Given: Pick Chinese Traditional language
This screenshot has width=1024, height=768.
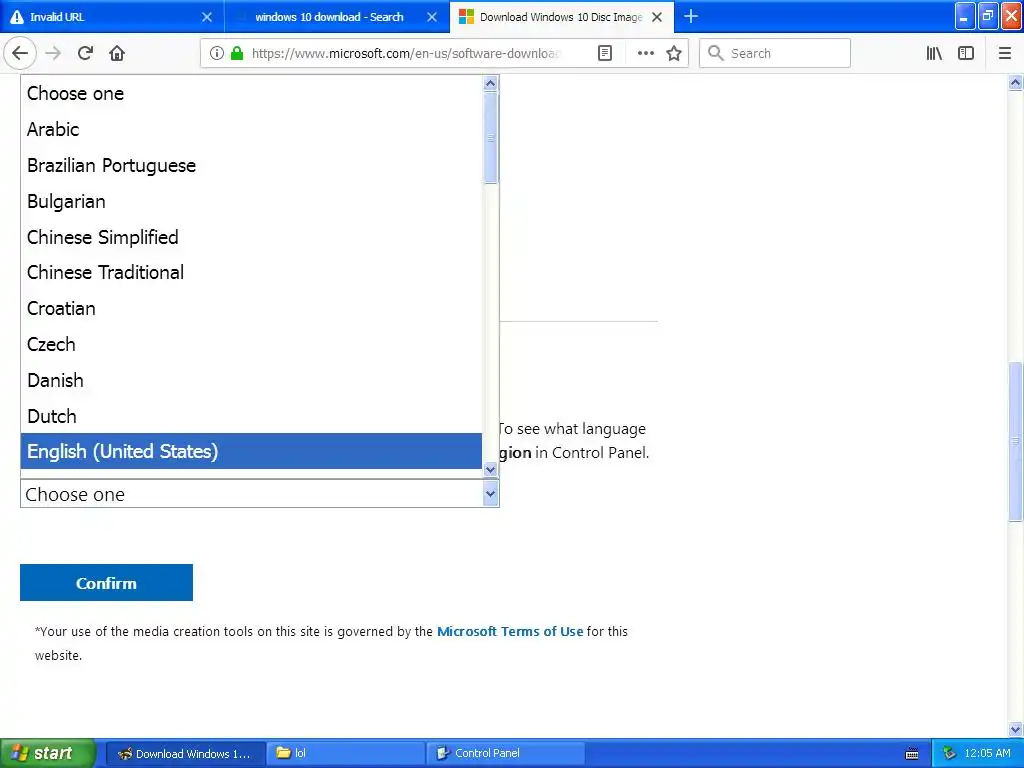Looking at the screenshot, I should [x=251, y=272].
